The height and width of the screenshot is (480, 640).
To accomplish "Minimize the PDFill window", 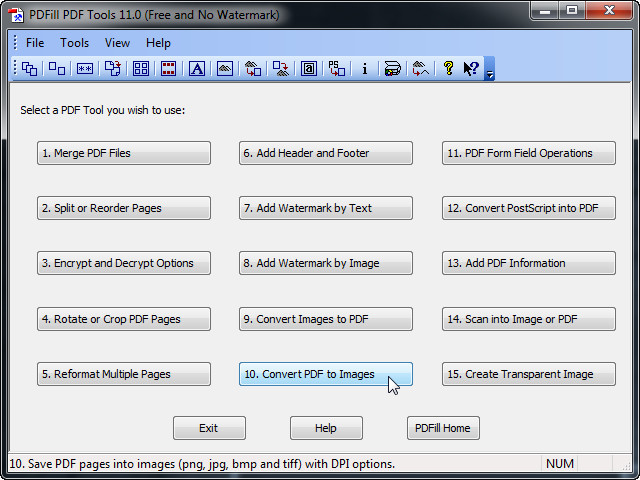I will tap(544, 10).
